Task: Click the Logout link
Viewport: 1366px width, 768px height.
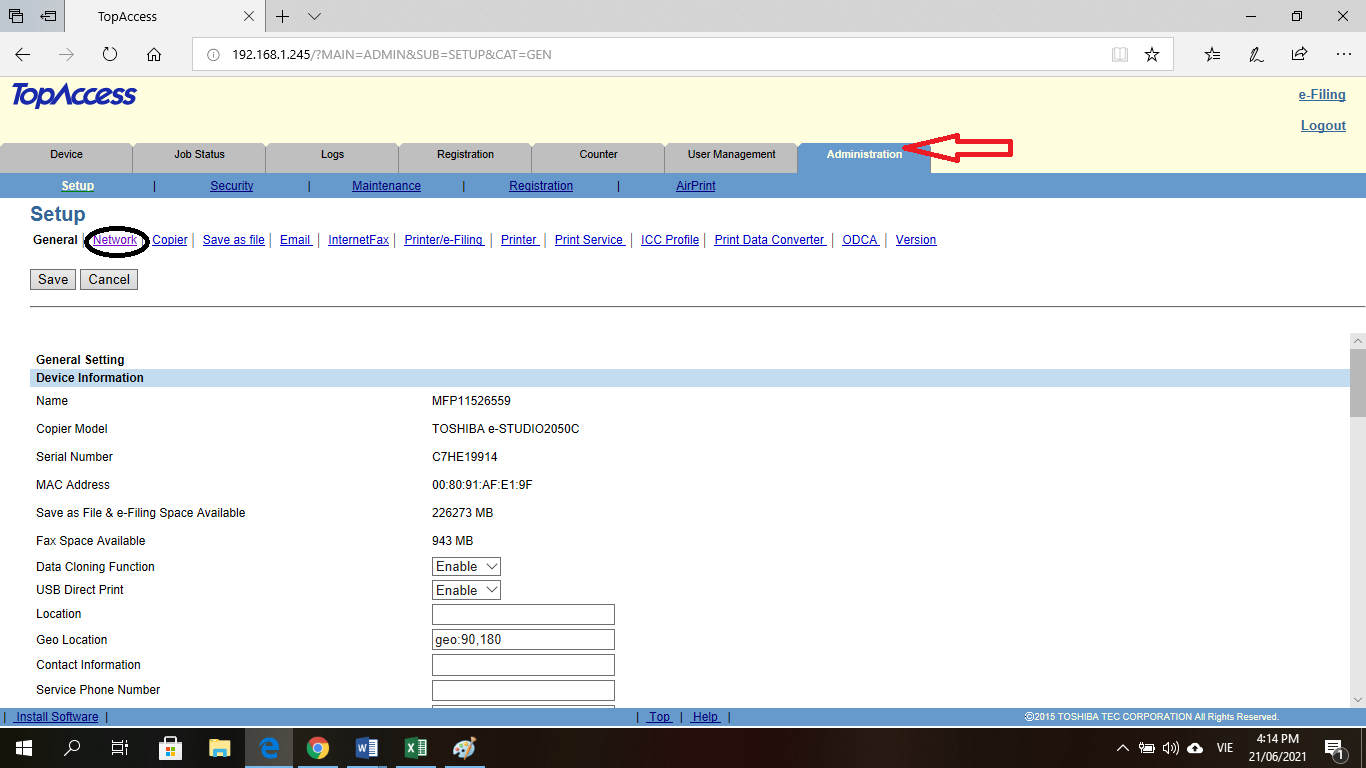Action: pyautogui.click(x=1323, y=125)
